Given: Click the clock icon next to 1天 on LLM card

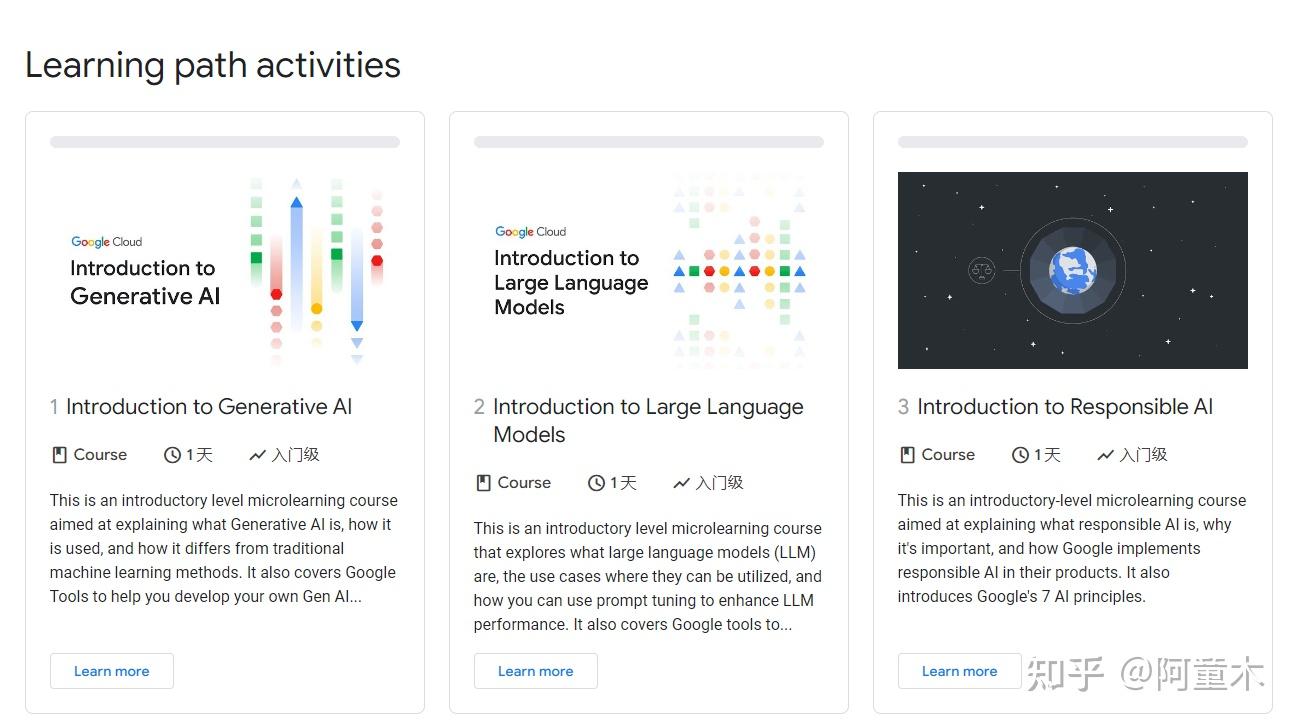Looking at the screenshot, I should tap(596, 482).
